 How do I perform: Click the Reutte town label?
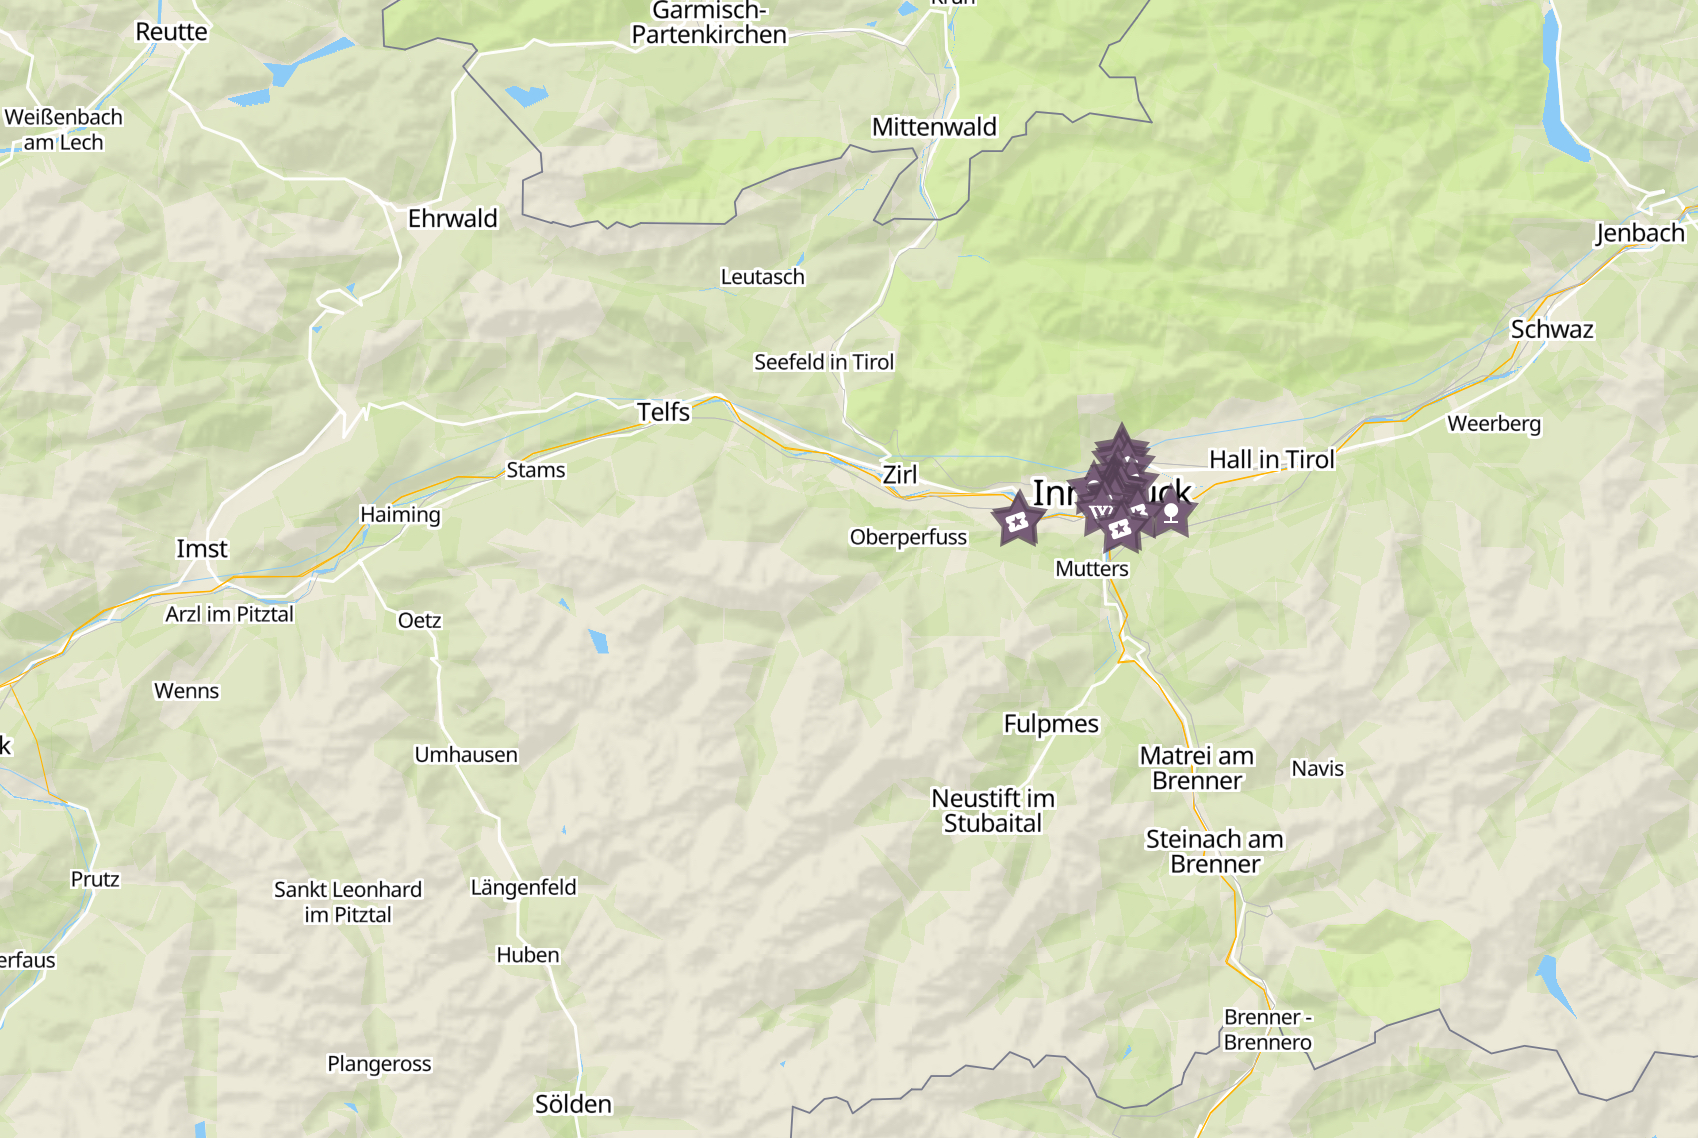(171, 32)
